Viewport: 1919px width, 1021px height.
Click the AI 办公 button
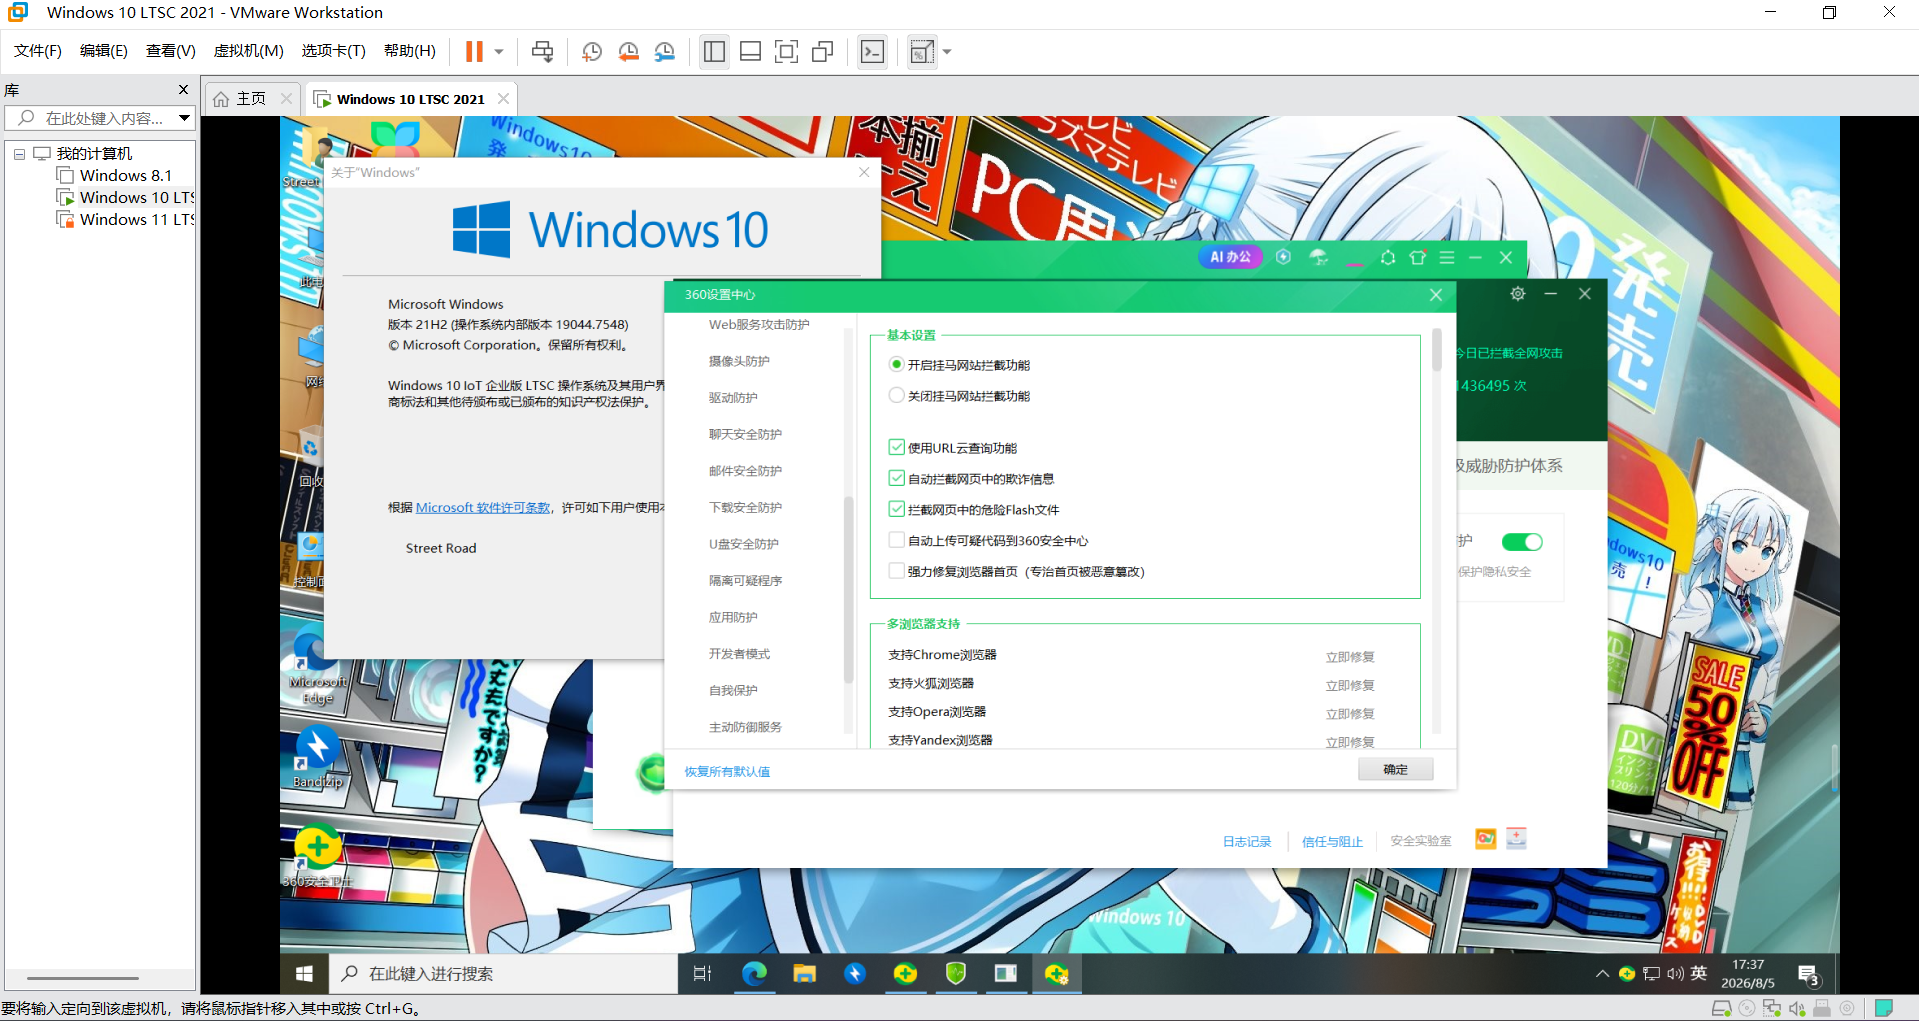pos(1231,257)
